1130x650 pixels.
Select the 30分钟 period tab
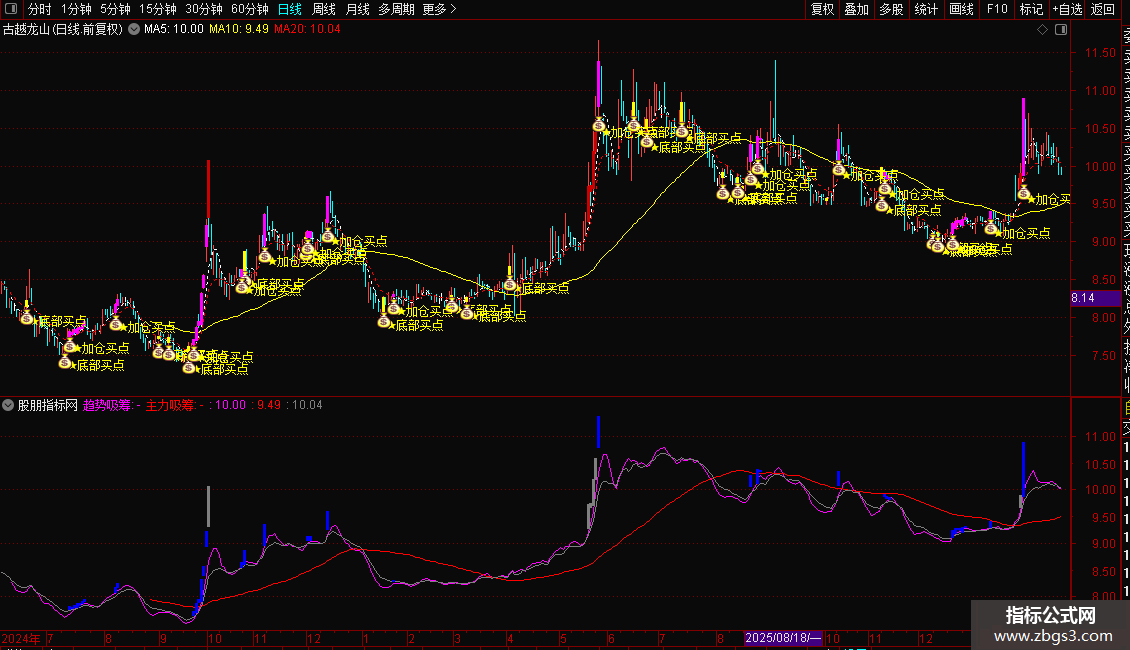[x=204, y=9]
